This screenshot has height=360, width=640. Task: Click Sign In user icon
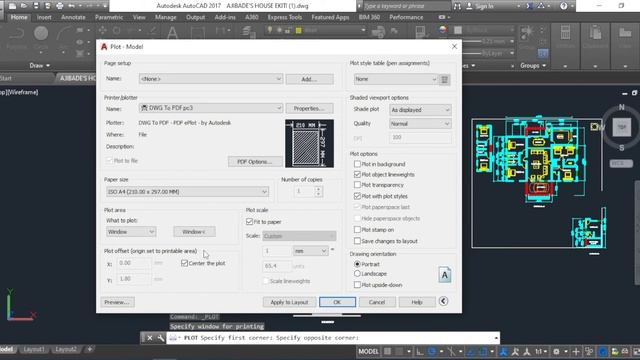[x=469, y=6]
